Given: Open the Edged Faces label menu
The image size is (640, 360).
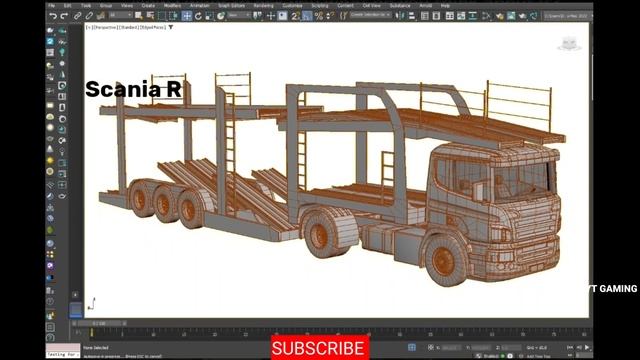Looking at the screenshot, I should (153, 27).
